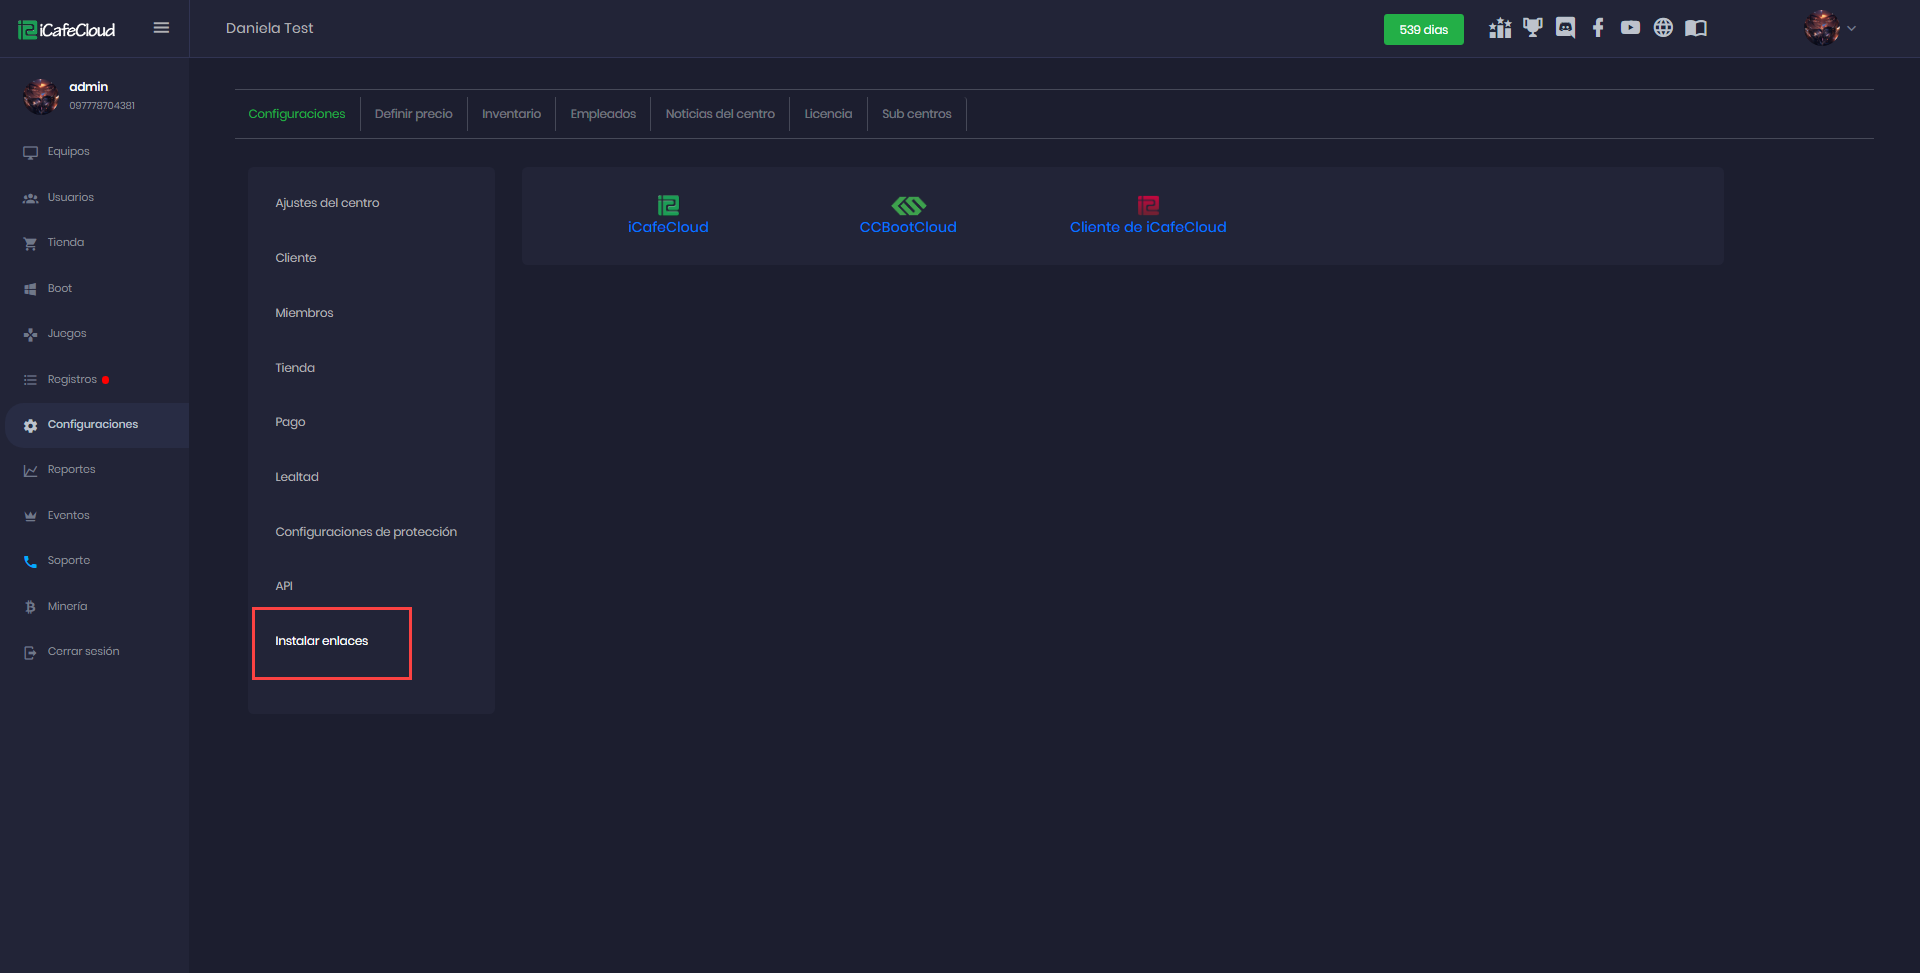Screen dimensions: 1920x973
Task: Open Minería label in the sidebar
Action: pyautogui.click(x=67, y=607)
